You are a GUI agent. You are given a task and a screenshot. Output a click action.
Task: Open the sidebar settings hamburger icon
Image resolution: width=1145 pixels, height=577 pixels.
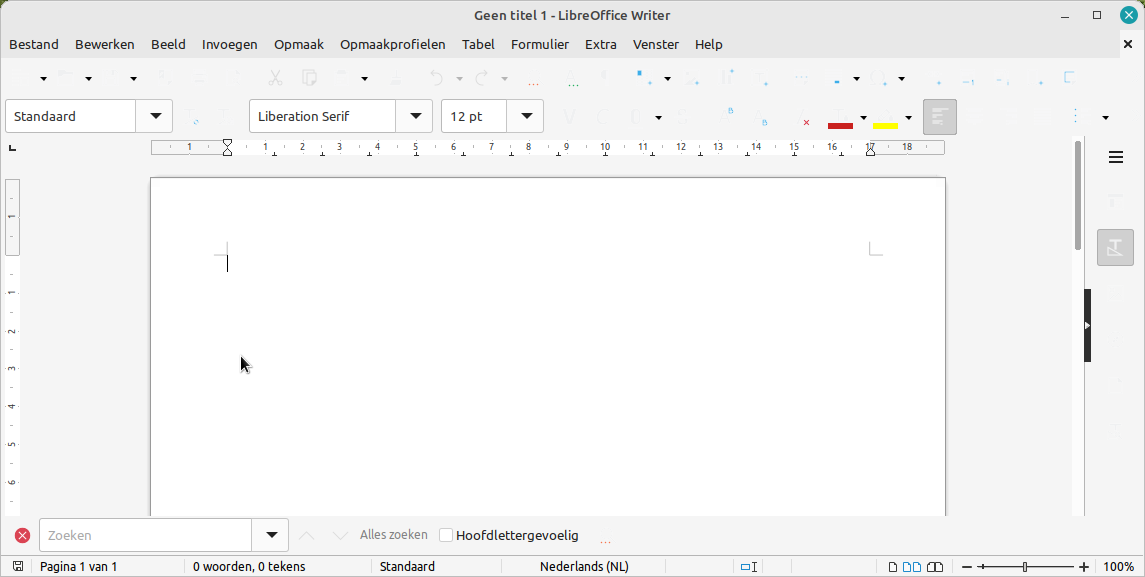pyautogui.click(x=1116, y=157)
